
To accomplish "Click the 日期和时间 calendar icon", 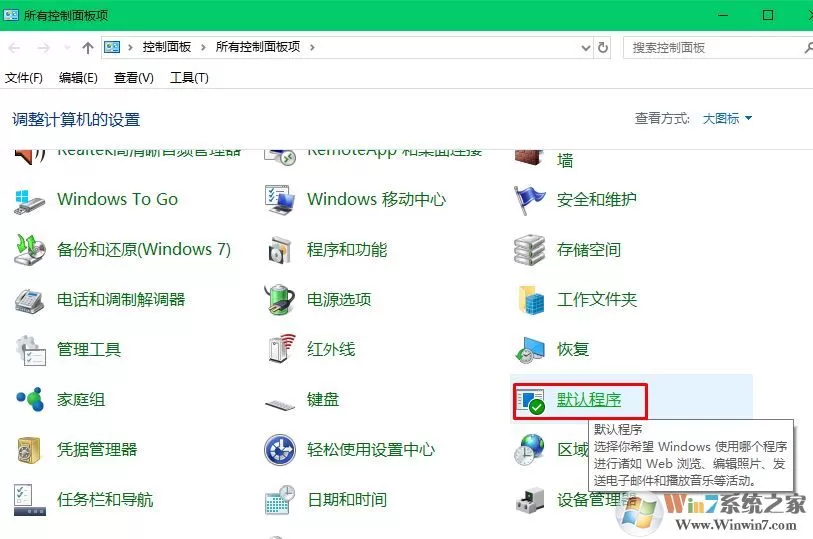I will point(279,500).
